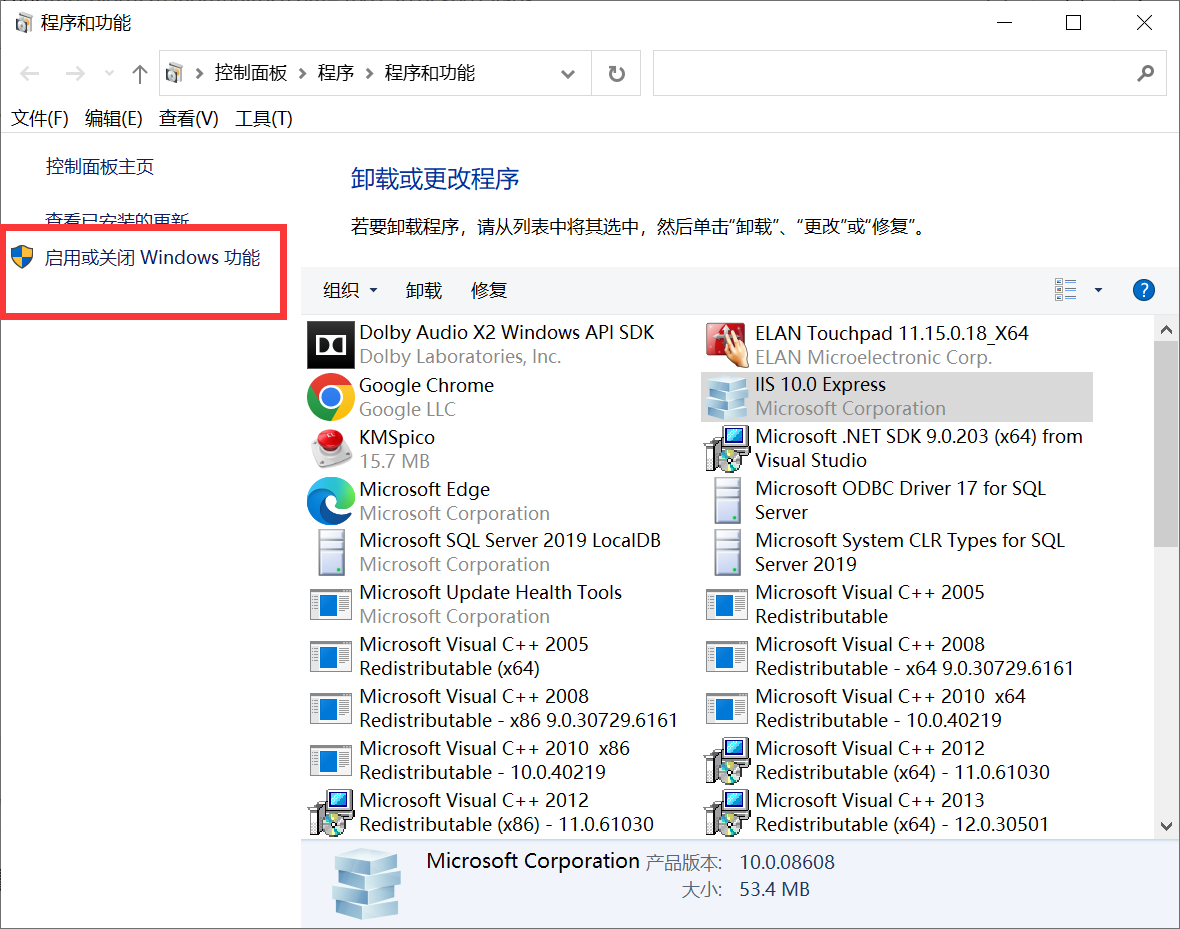Open the 查看已安装的更新 link
Image resolution: width=1180 pixels, height=929 pixels.
[117, 218]
